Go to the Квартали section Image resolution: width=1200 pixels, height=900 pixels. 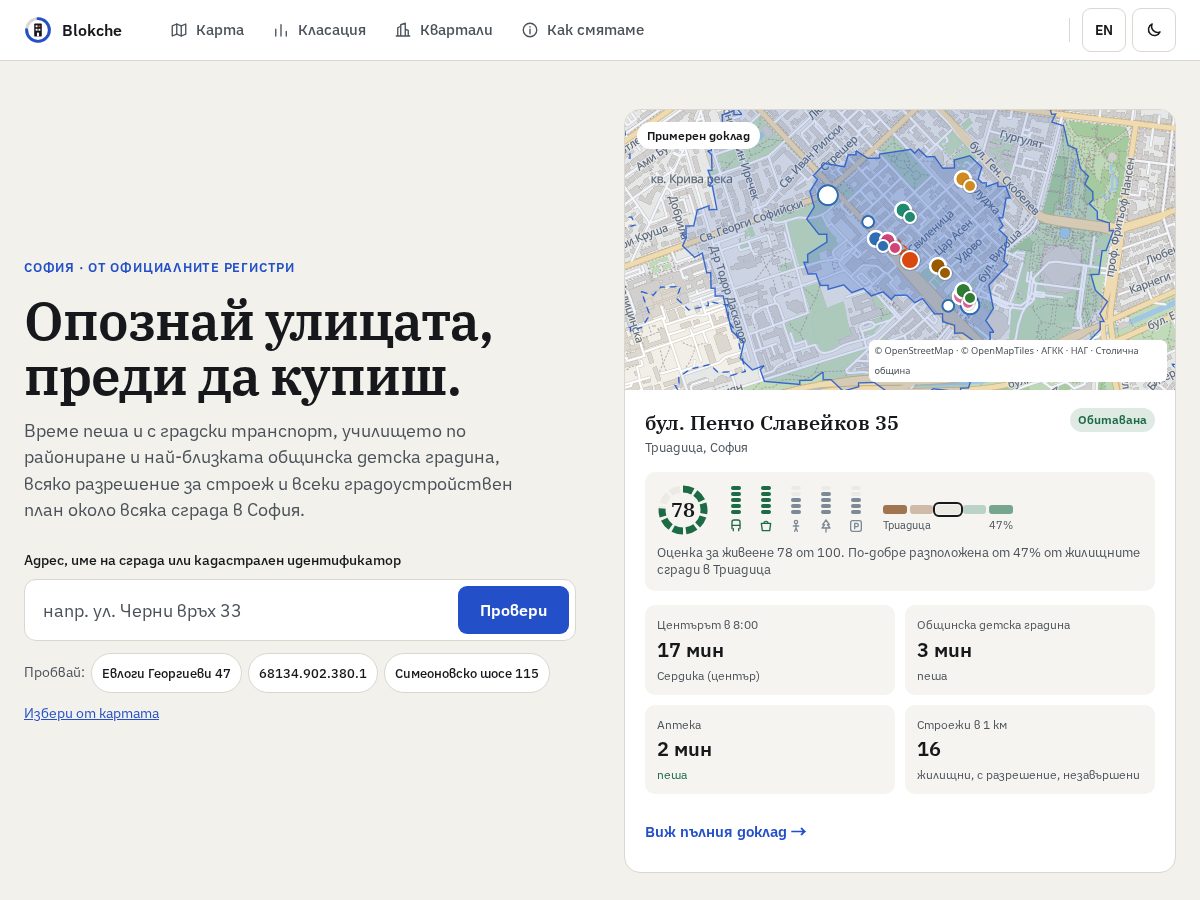pyautogui.click(x=443, y=30)
